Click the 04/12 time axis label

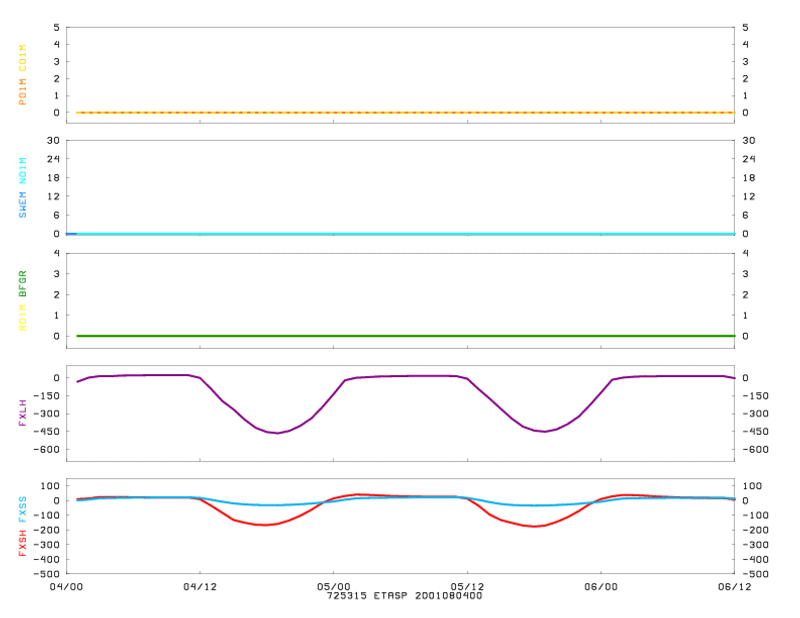click(200, 587)
